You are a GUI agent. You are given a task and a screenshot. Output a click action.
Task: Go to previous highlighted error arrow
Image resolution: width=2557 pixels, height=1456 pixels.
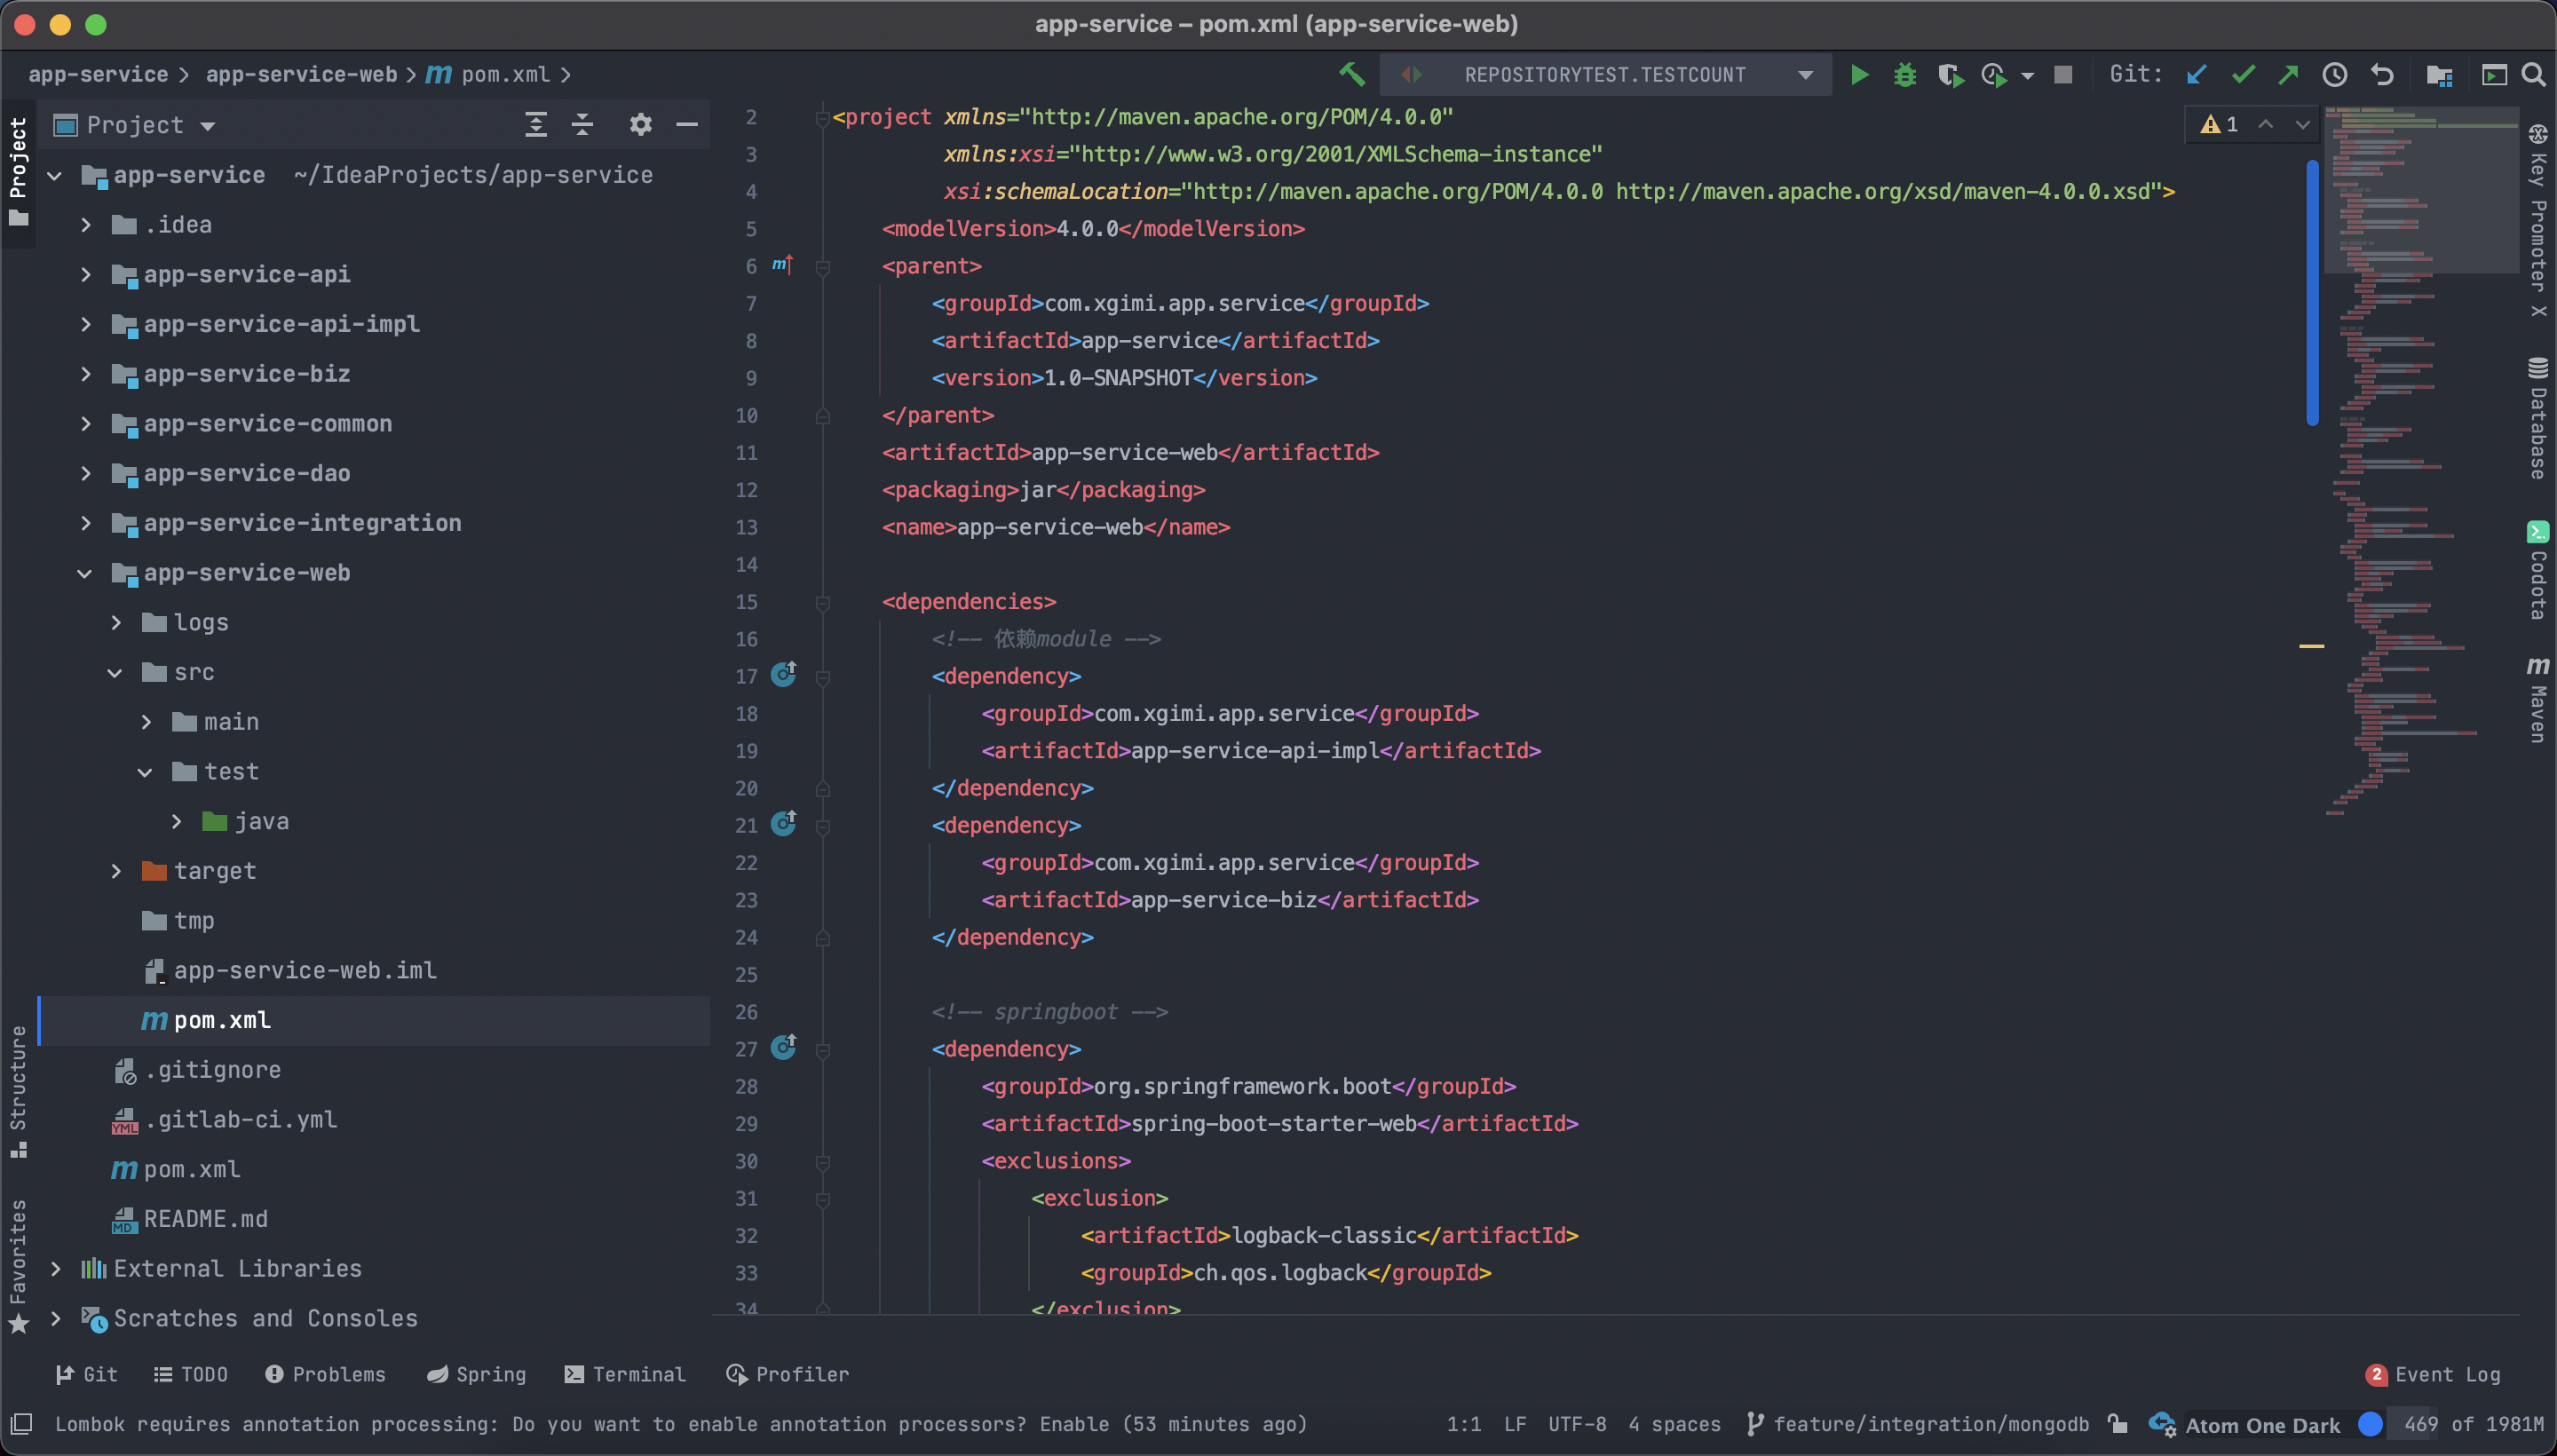tap(2266, 125)
